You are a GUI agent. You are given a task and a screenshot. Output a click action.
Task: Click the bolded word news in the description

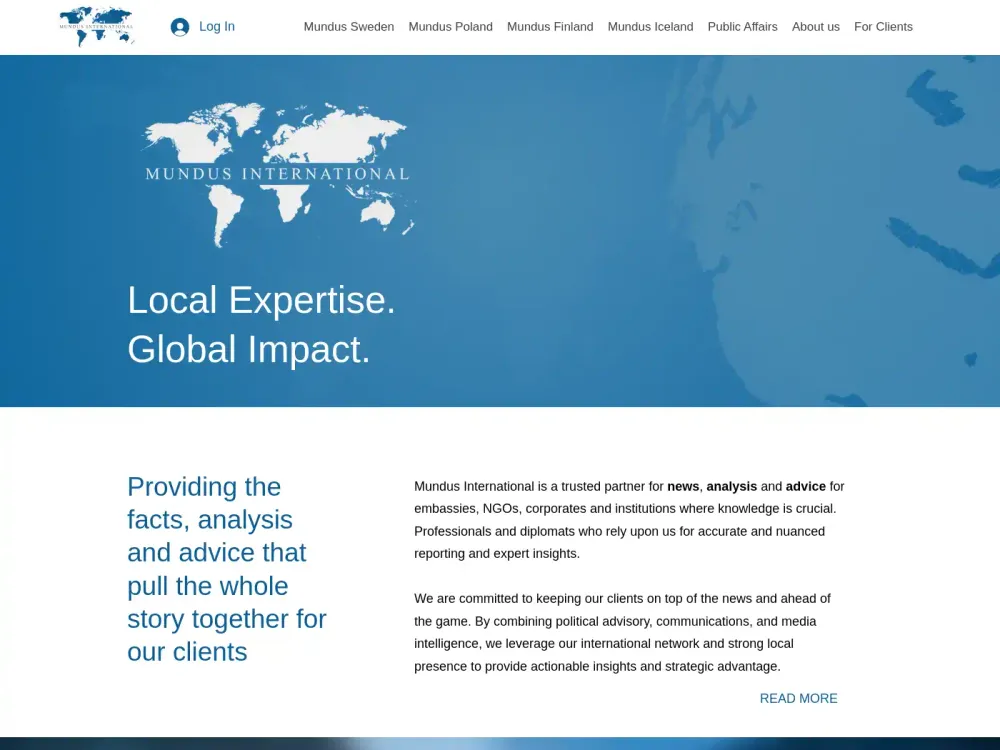point(683,487)
